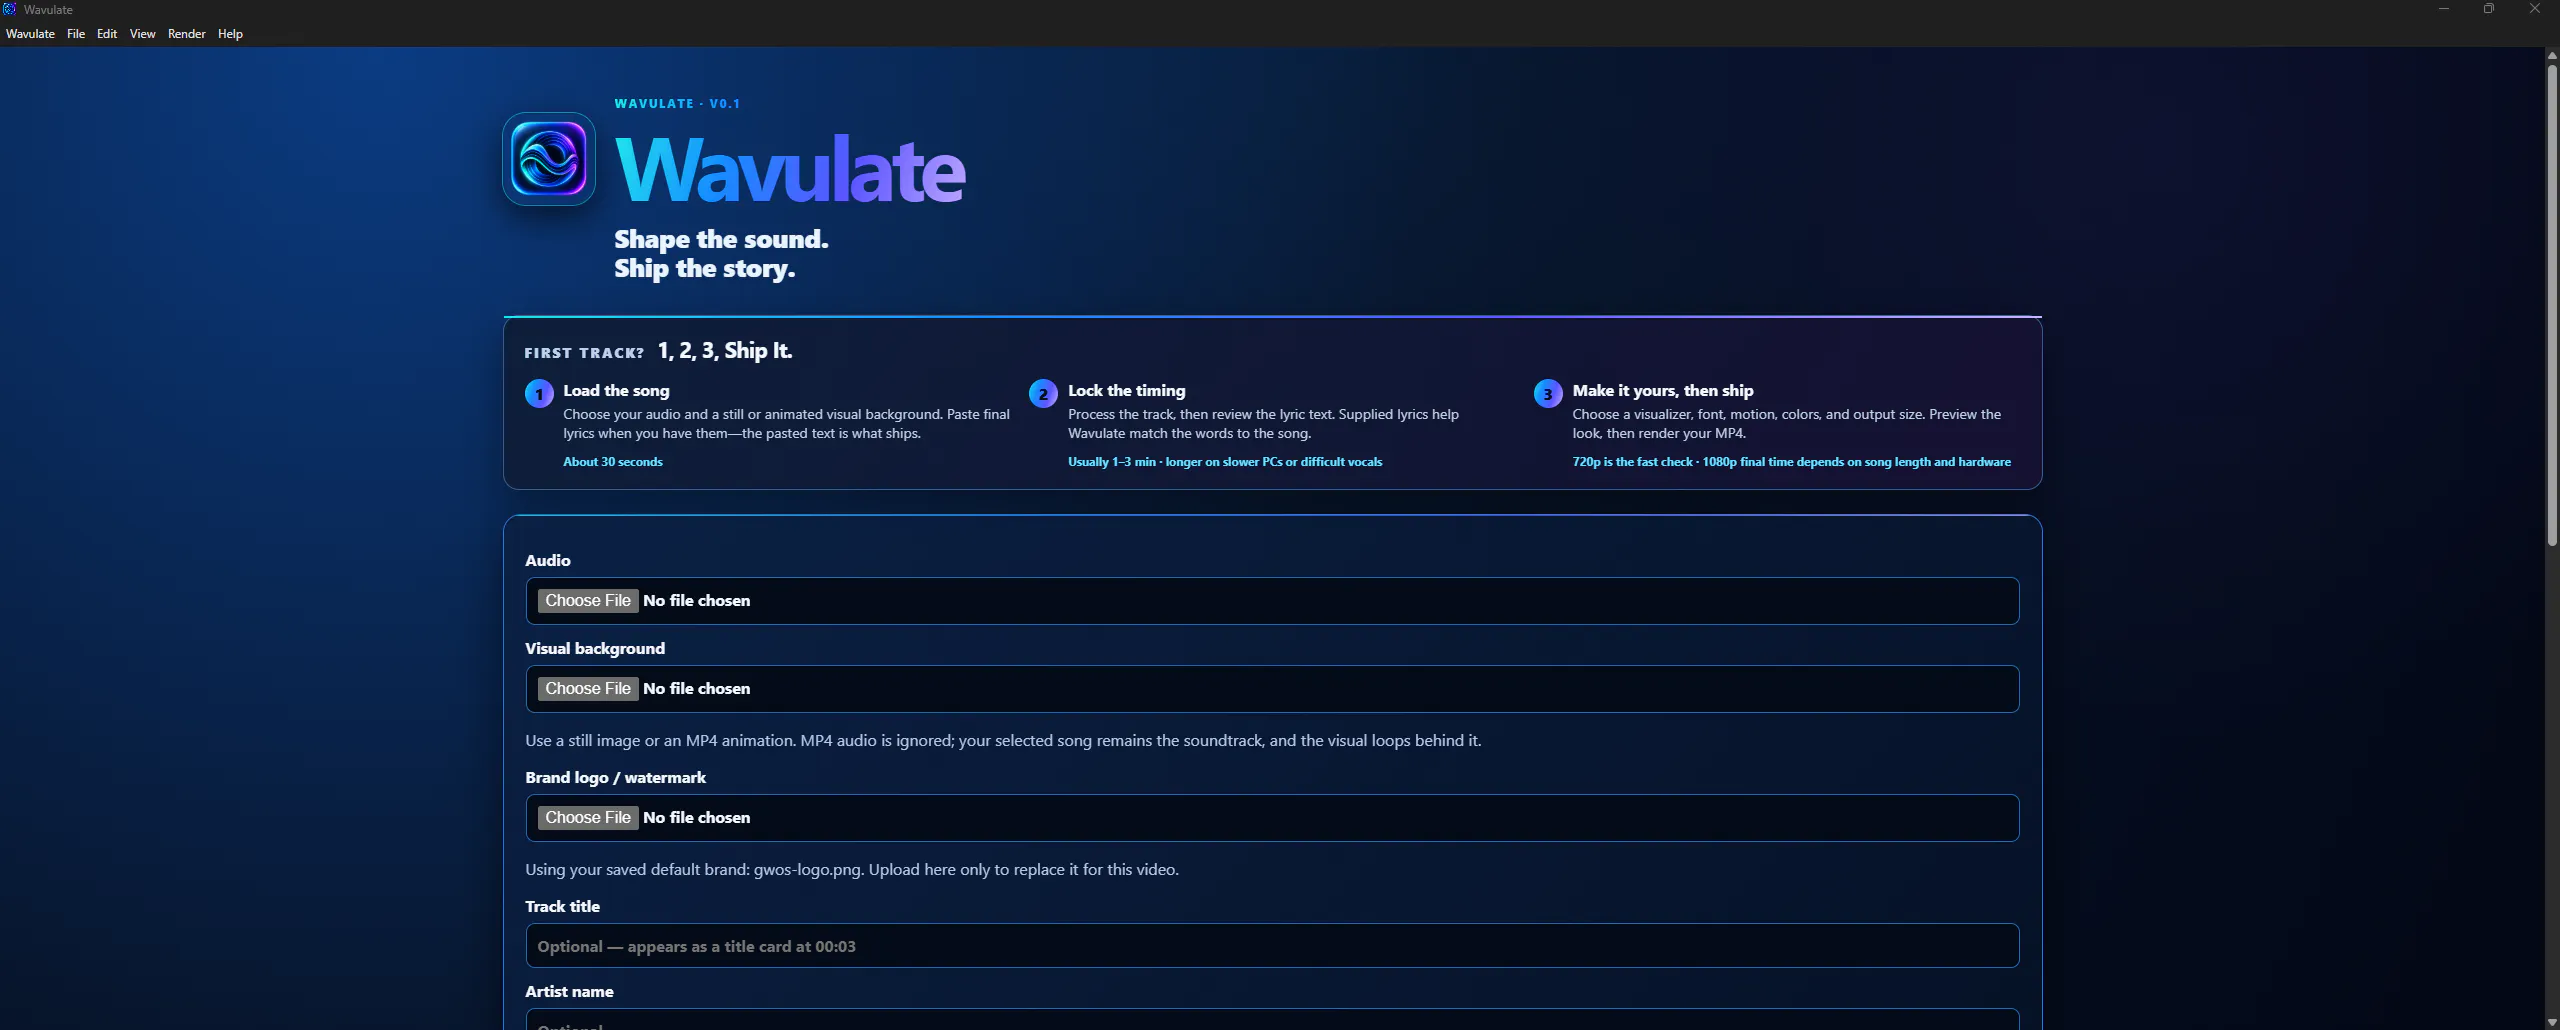Click the 'Shape the sound.' tagline
Image resolution: width=2560 pixels, height=1030 pixels.
click(x=721, y=240)
